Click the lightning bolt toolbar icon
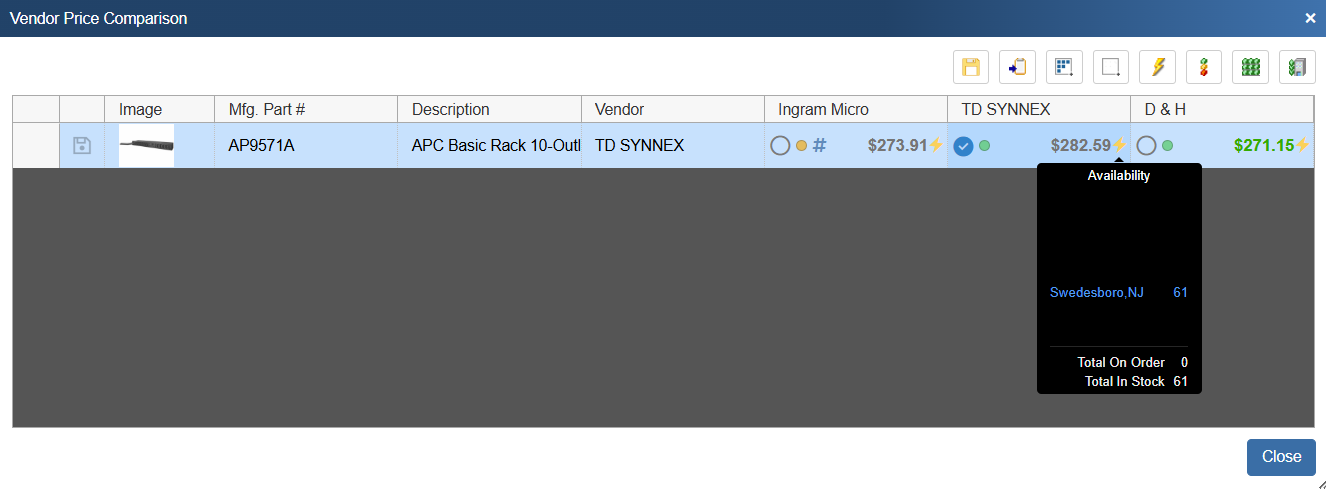Viewport: 1326px width, 490px height. [1158, 67]
